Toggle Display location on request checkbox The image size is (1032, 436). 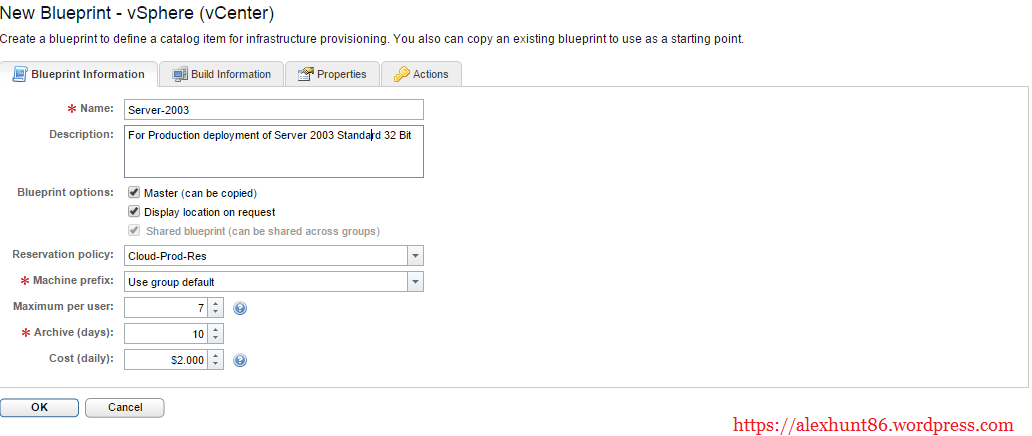tap(134, 212)
